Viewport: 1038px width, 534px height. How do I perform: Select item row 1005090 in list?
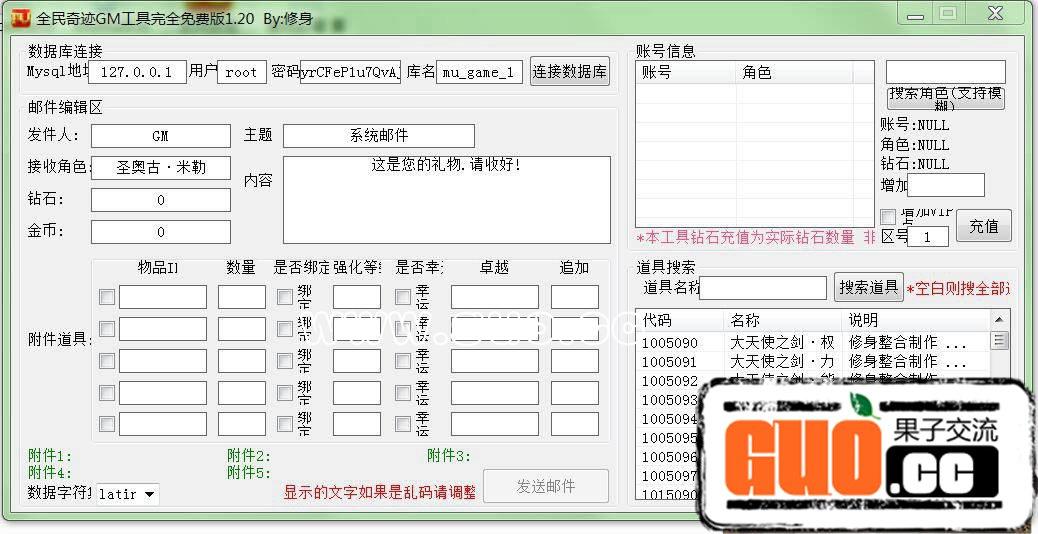670,342
